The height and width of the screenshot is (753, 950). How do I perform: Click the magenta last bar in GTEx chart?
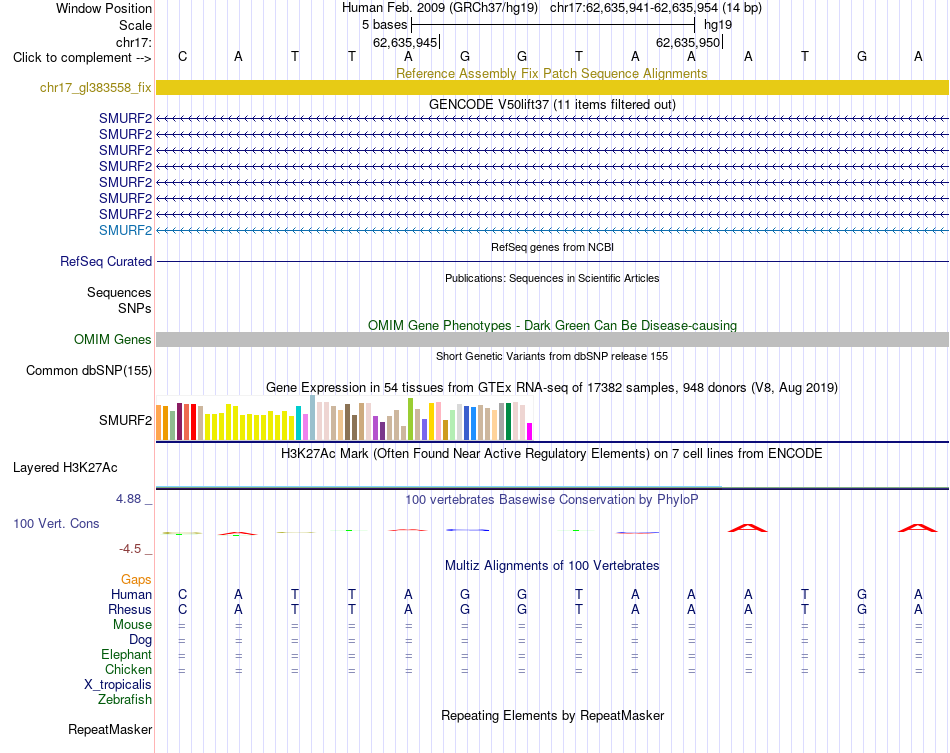[530, 431]
